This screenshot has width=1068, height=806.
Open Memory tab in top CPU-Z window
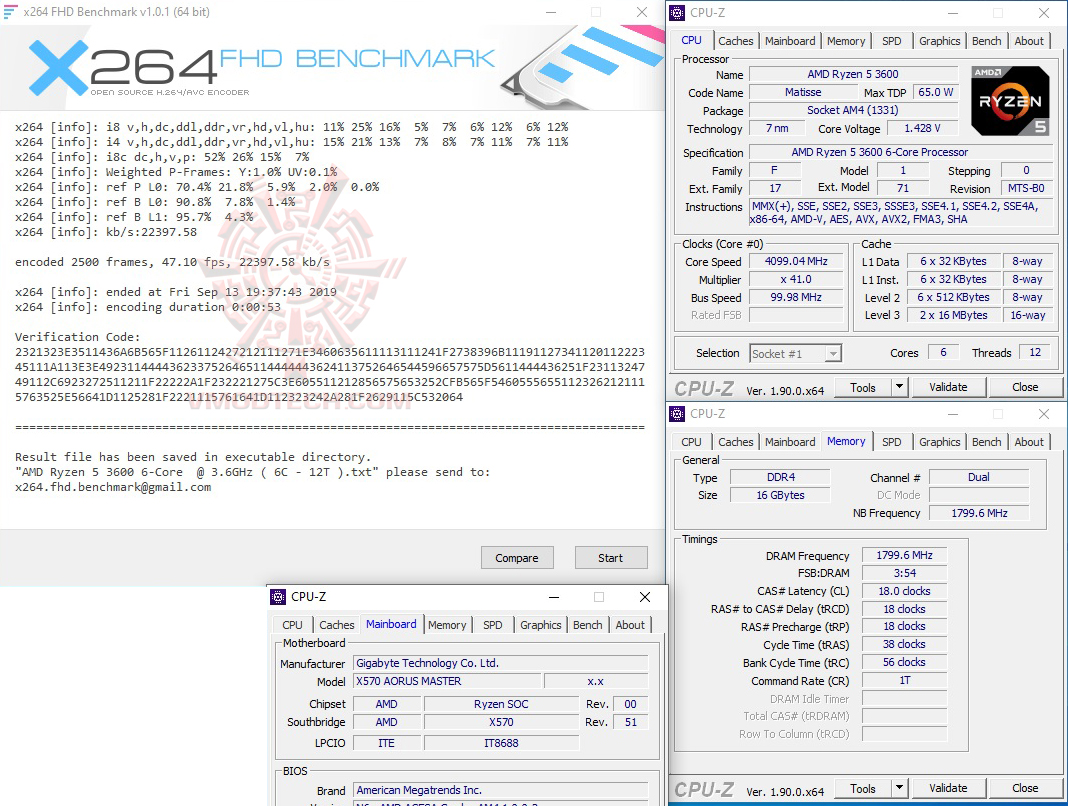846,41
